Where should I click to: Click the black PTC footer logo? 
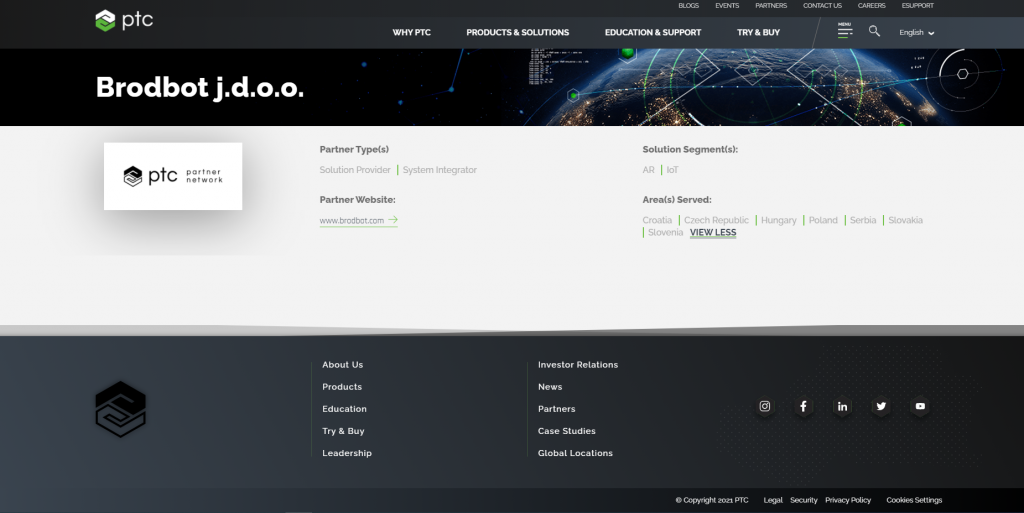(x=121, y=409)
